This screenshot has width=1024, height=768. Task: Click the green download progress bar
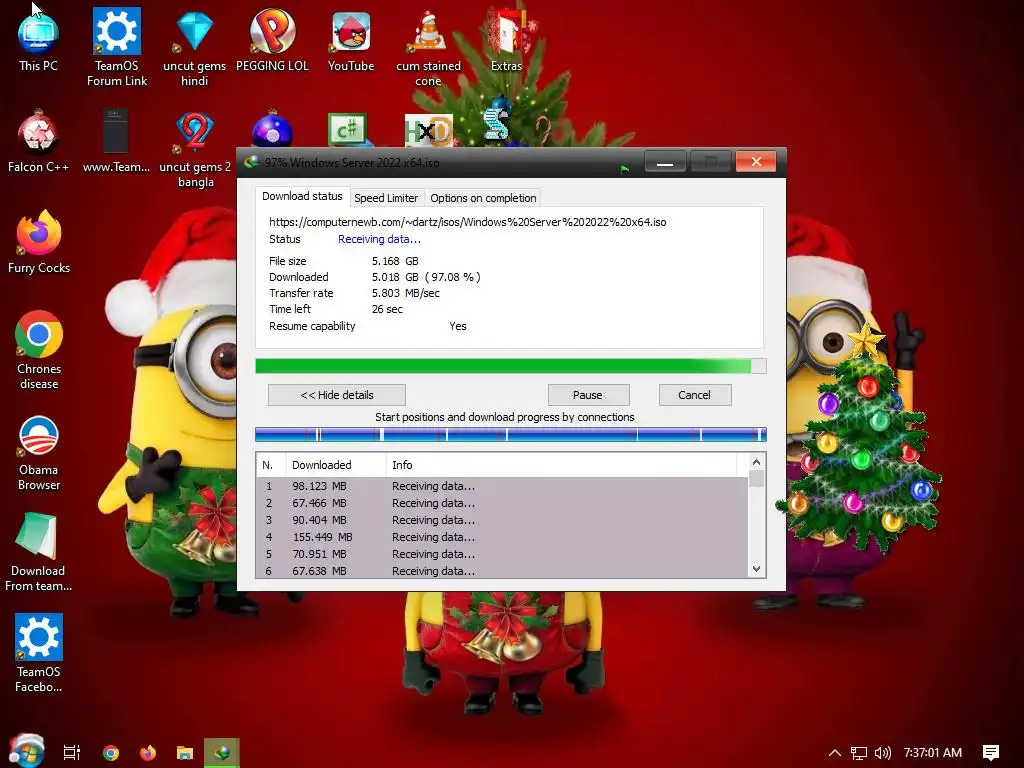[511, 366]
